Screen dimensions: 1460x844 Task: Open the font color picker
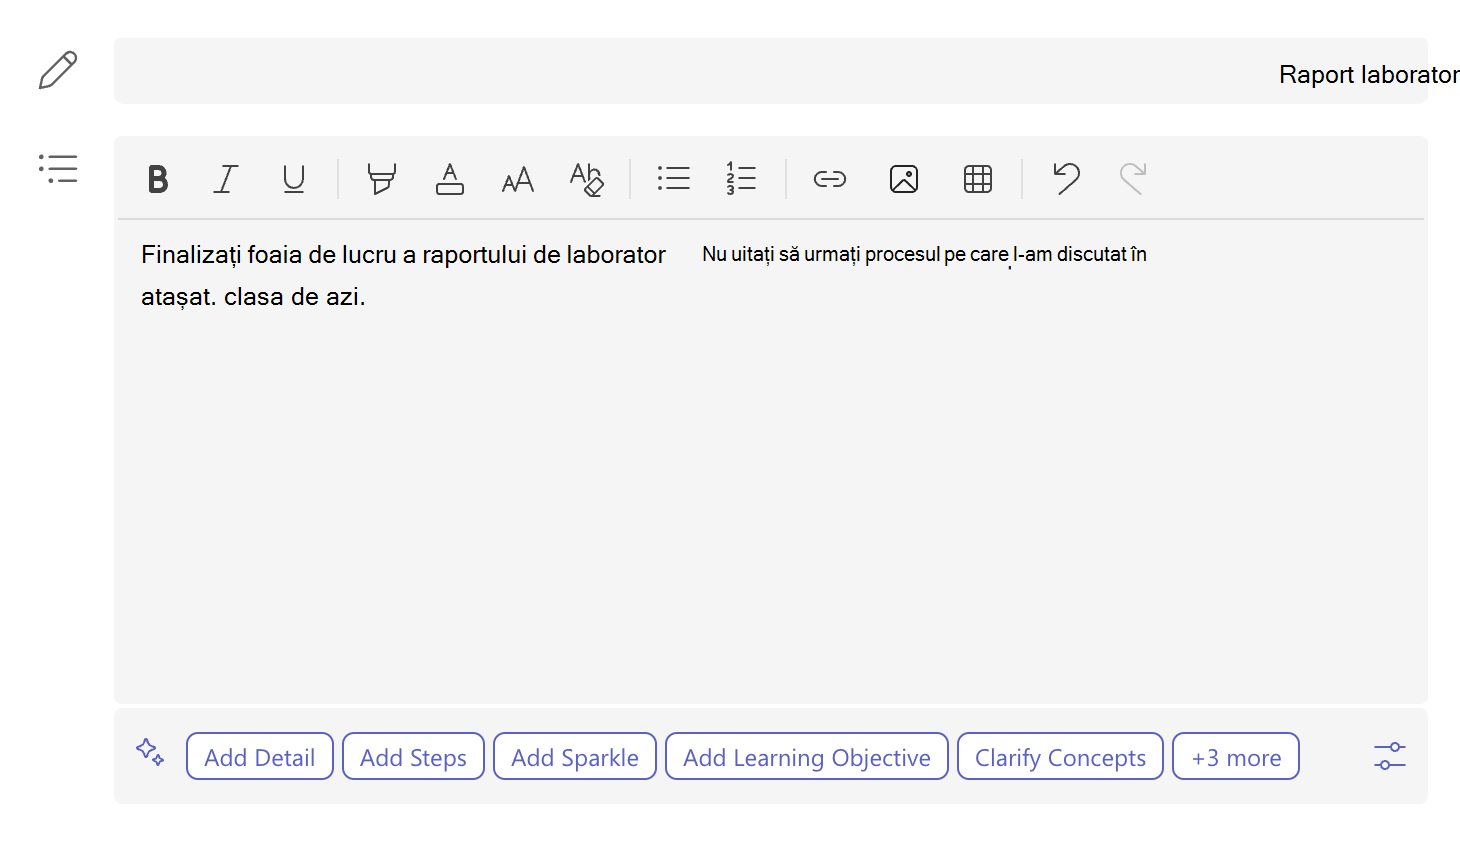(x=450, y=179)
